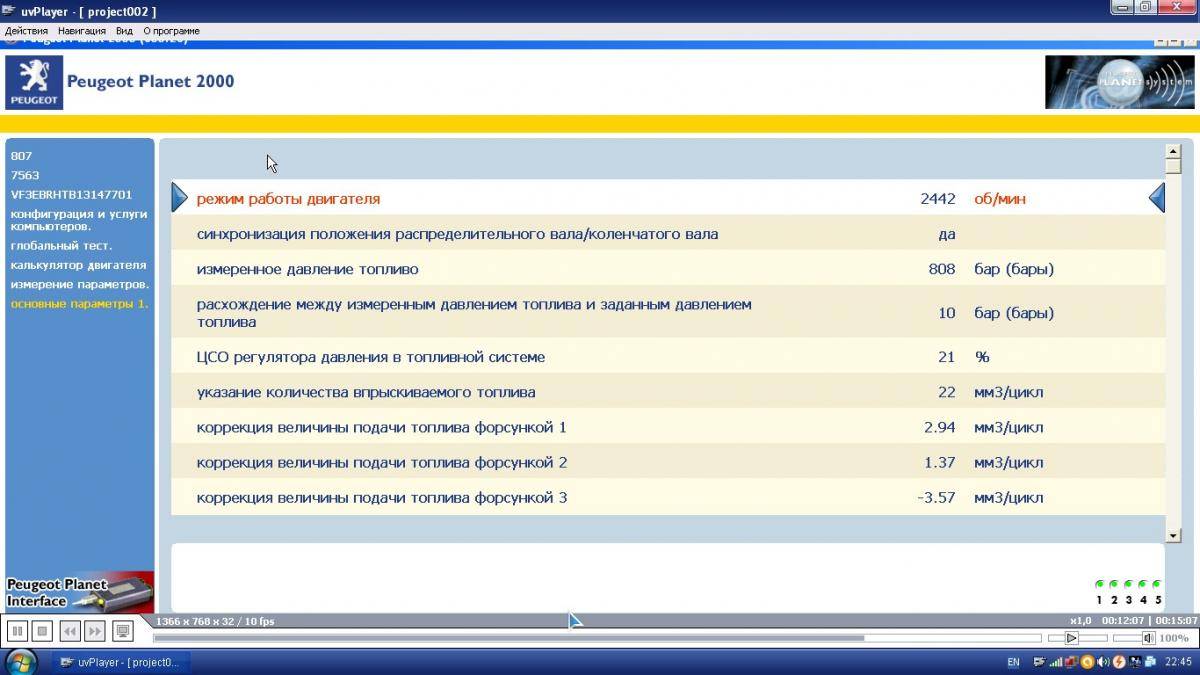The width and height of the screenshot is (1200, 675).
Task: Click the Peugeot lion logo
Action: pos(34,82)
